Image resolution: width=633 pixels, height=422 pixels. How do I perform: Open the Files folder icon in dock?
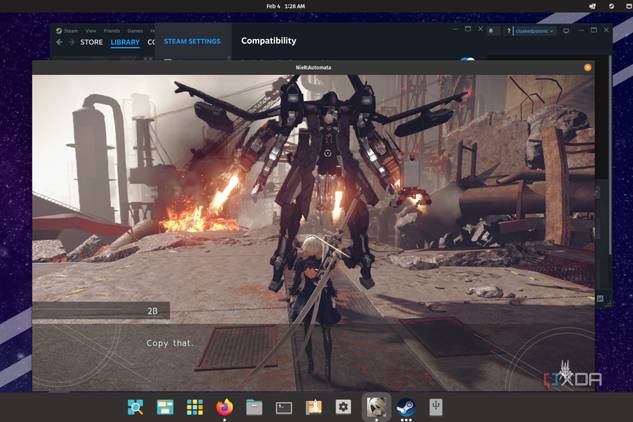pyautogui.click(x=254, y=407)
